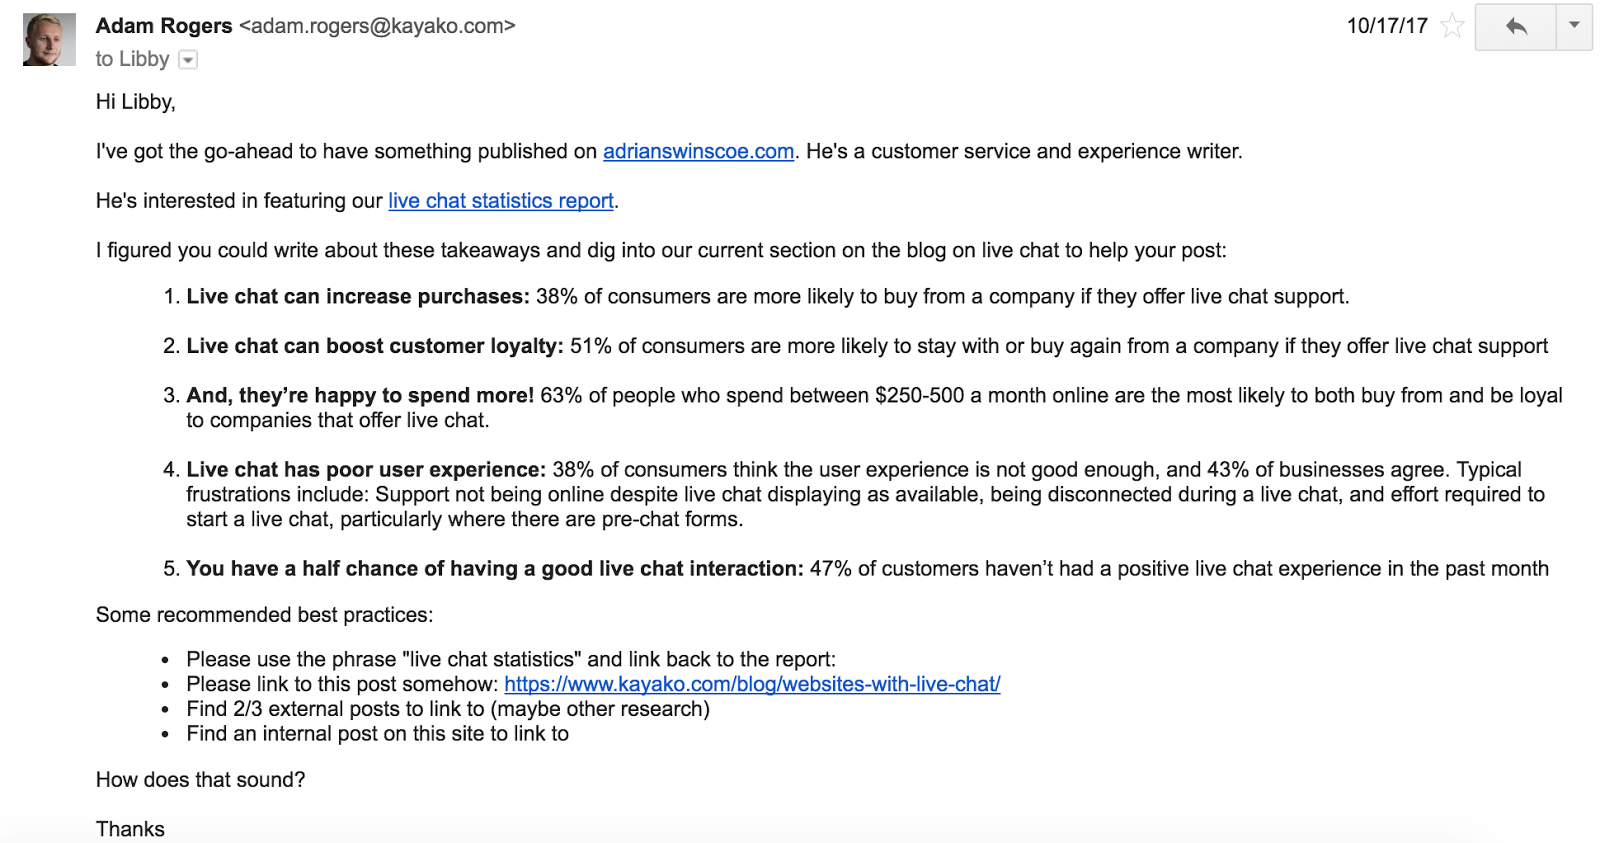The image size is (1600, 843).
Task: Click the "to Libby" recipient text
Action: (132, 59)
